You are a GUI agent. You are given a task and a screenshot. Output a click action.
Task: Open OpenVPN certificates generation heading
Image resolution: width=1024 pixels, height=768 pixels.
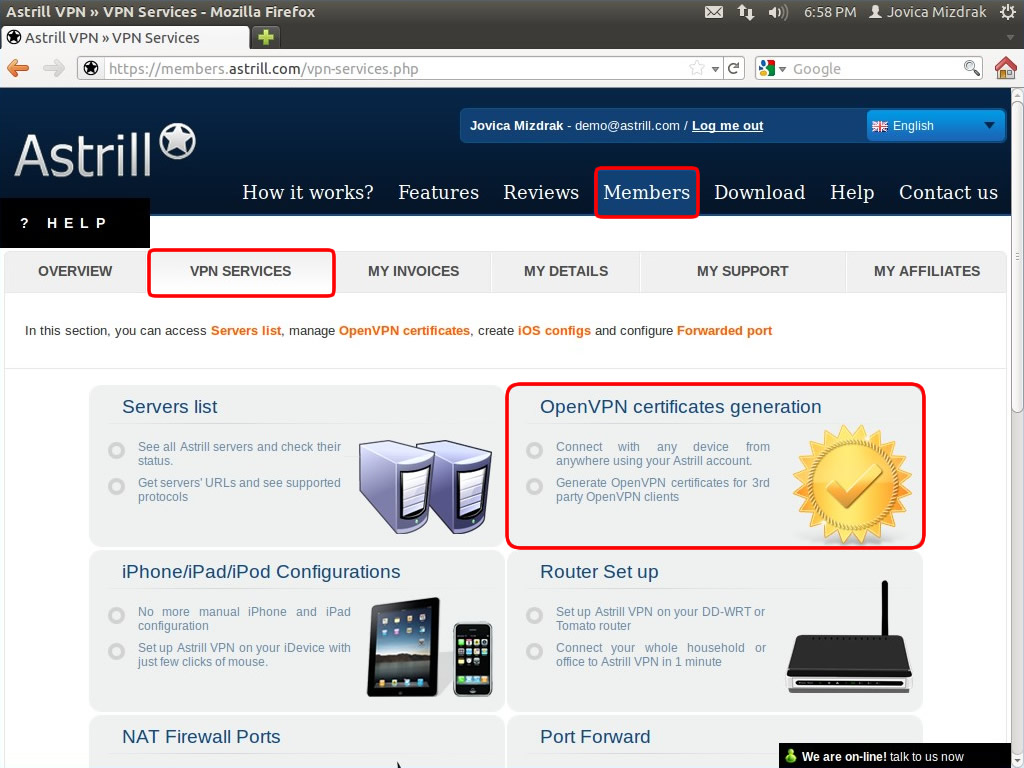[680, 406]
